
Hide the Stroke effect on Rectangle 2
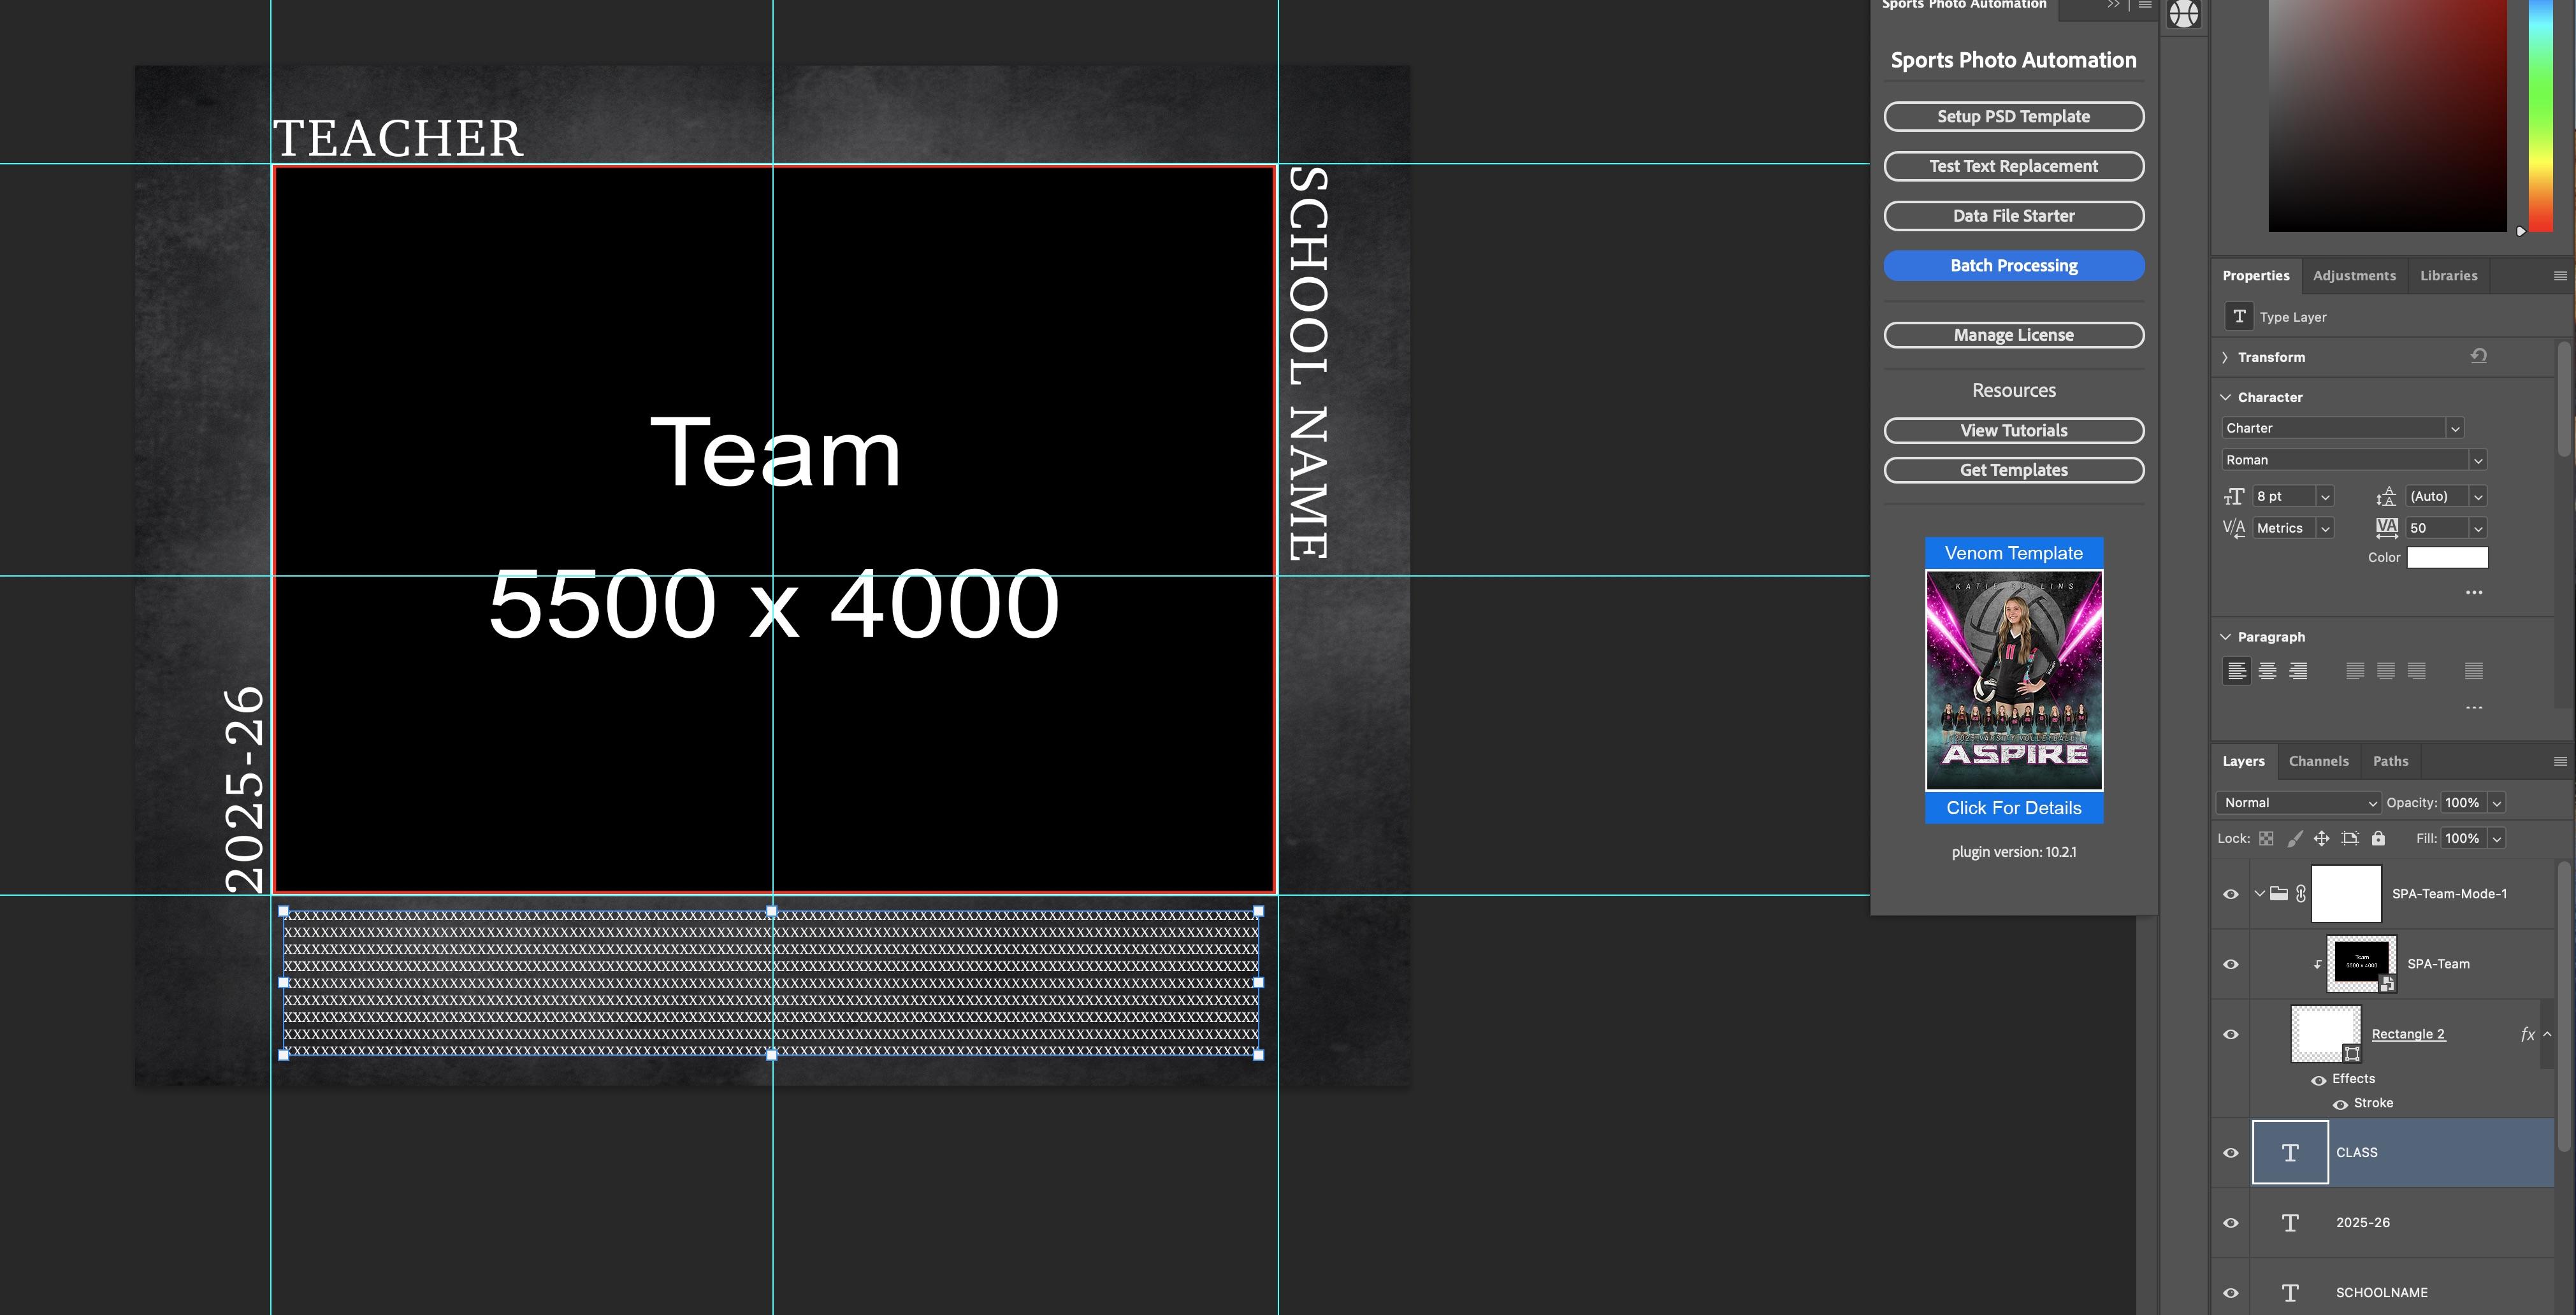pyautogui.click(x=2340, y=1104)
